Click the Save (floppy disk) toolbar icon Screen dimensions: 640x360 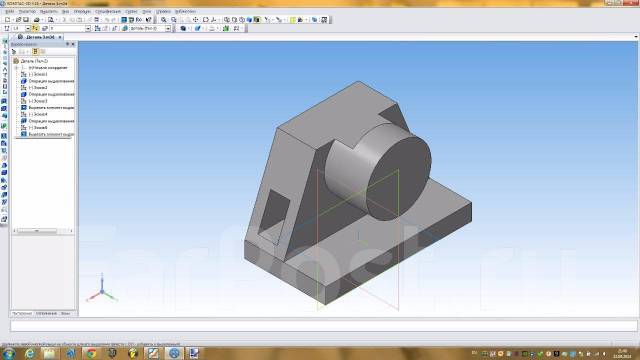[26, 20]
